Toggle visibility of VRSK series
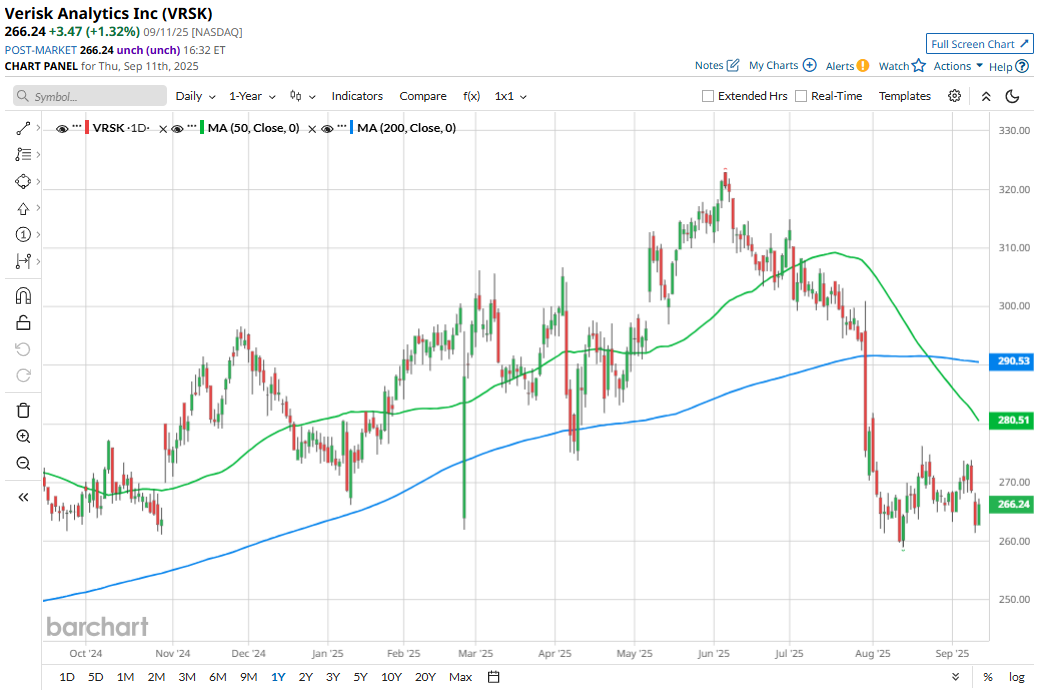 pyautogui.click(x=62, y=129)
